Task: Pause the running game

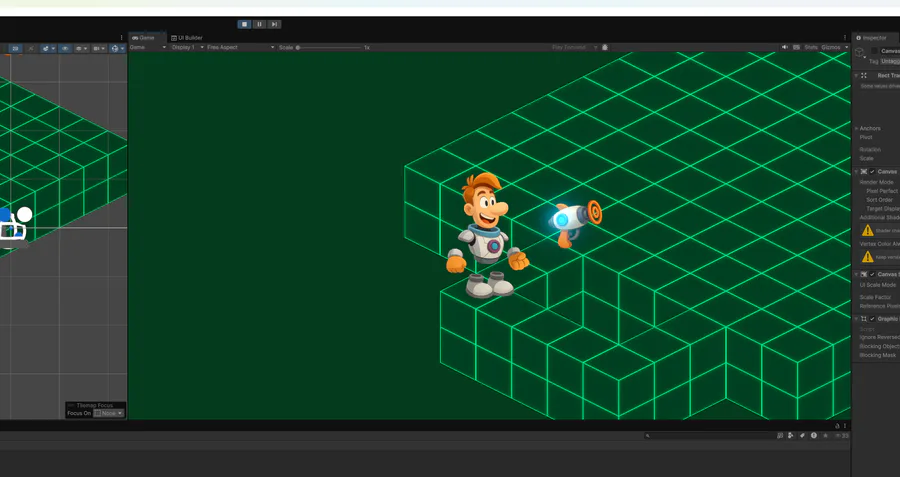Action: click(x=259, y=24)
